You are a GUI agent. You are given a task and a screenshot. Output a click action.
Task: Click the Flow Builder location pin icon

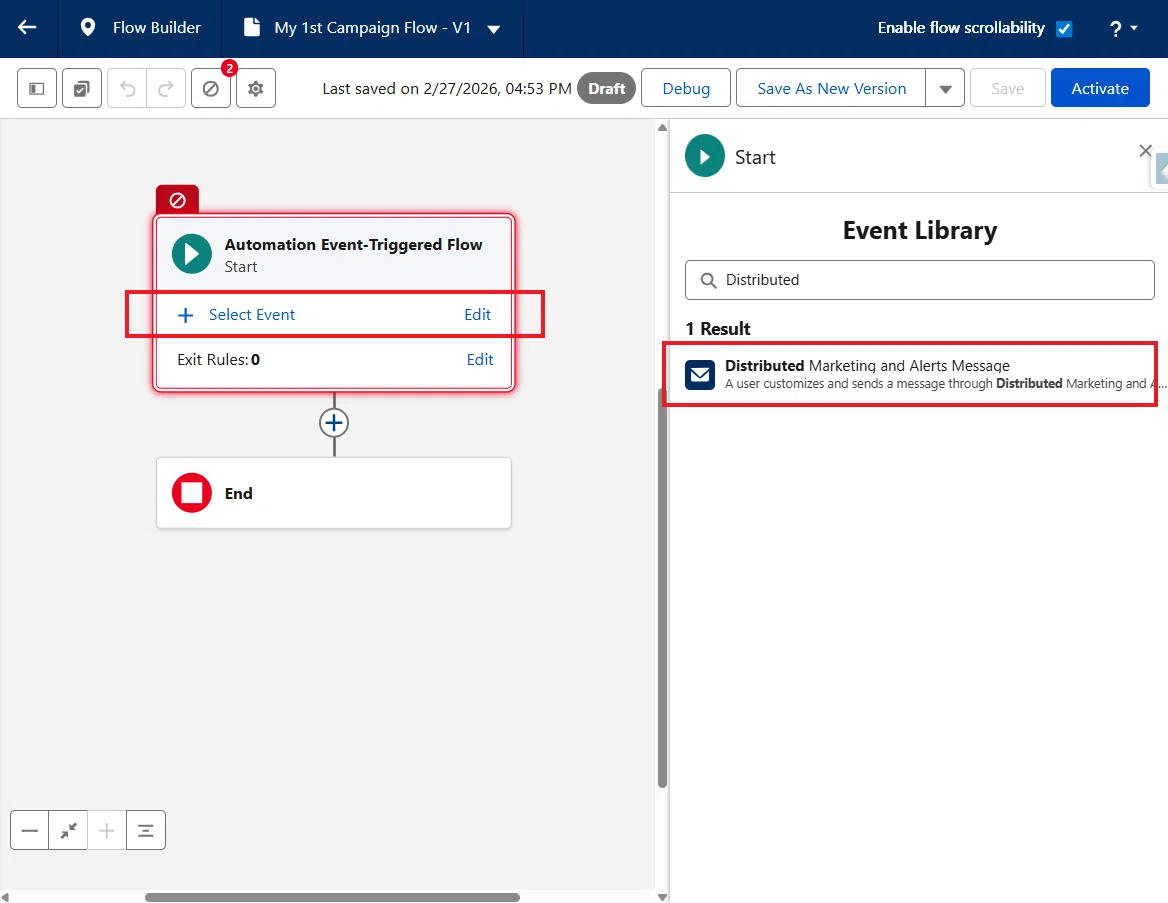[88, 28]
